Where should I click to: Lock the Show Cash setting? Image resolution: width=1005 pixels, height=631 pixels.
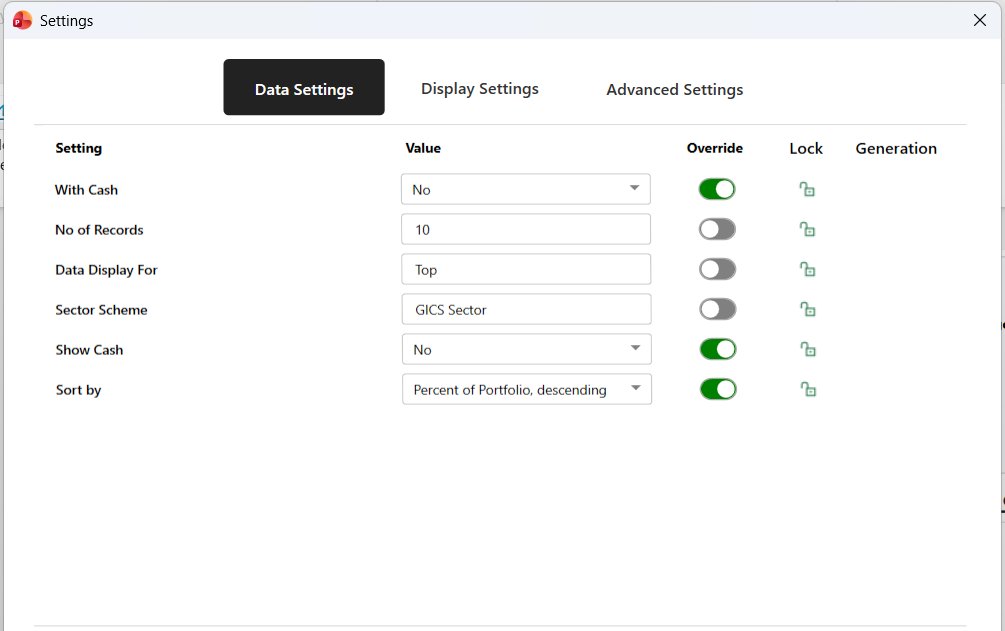807,349
